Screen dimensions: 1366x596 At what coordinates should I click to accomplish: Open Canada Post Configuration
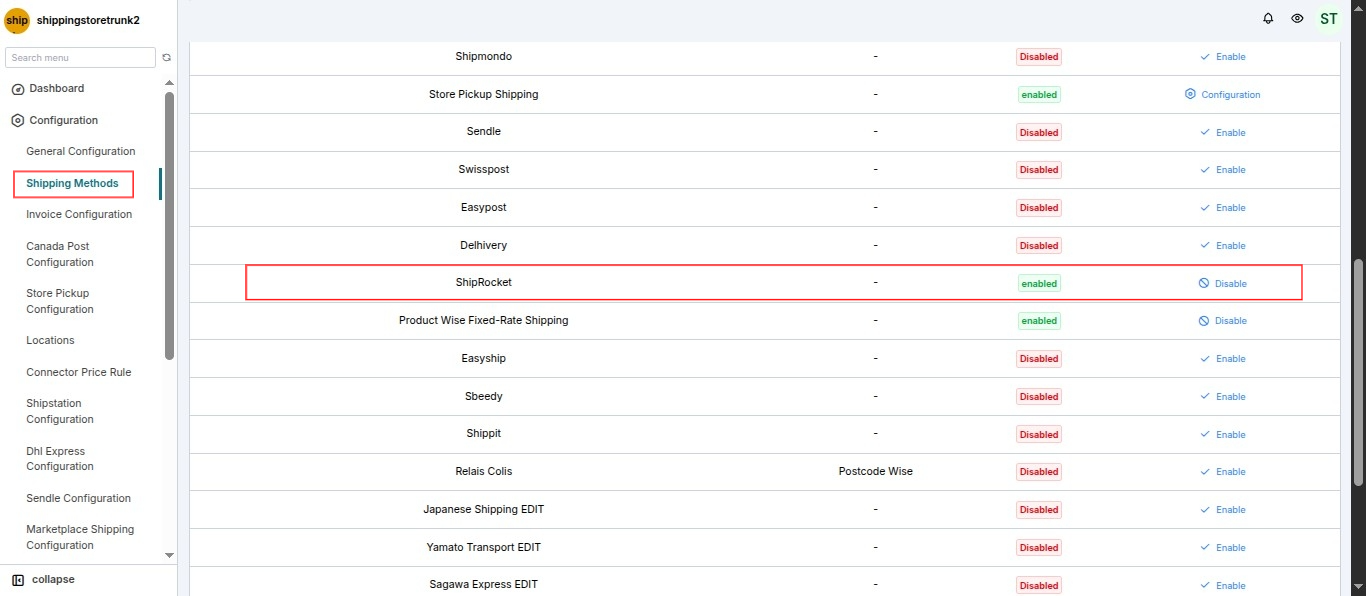point(60,254)
